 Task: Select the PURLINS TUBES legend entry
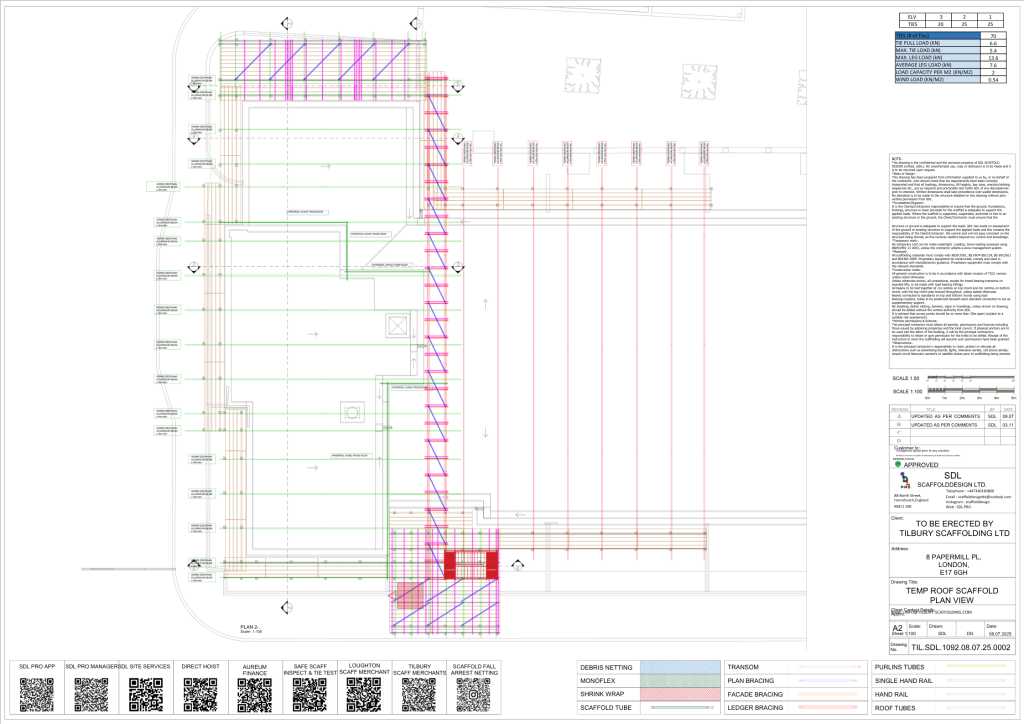point(944,667)
